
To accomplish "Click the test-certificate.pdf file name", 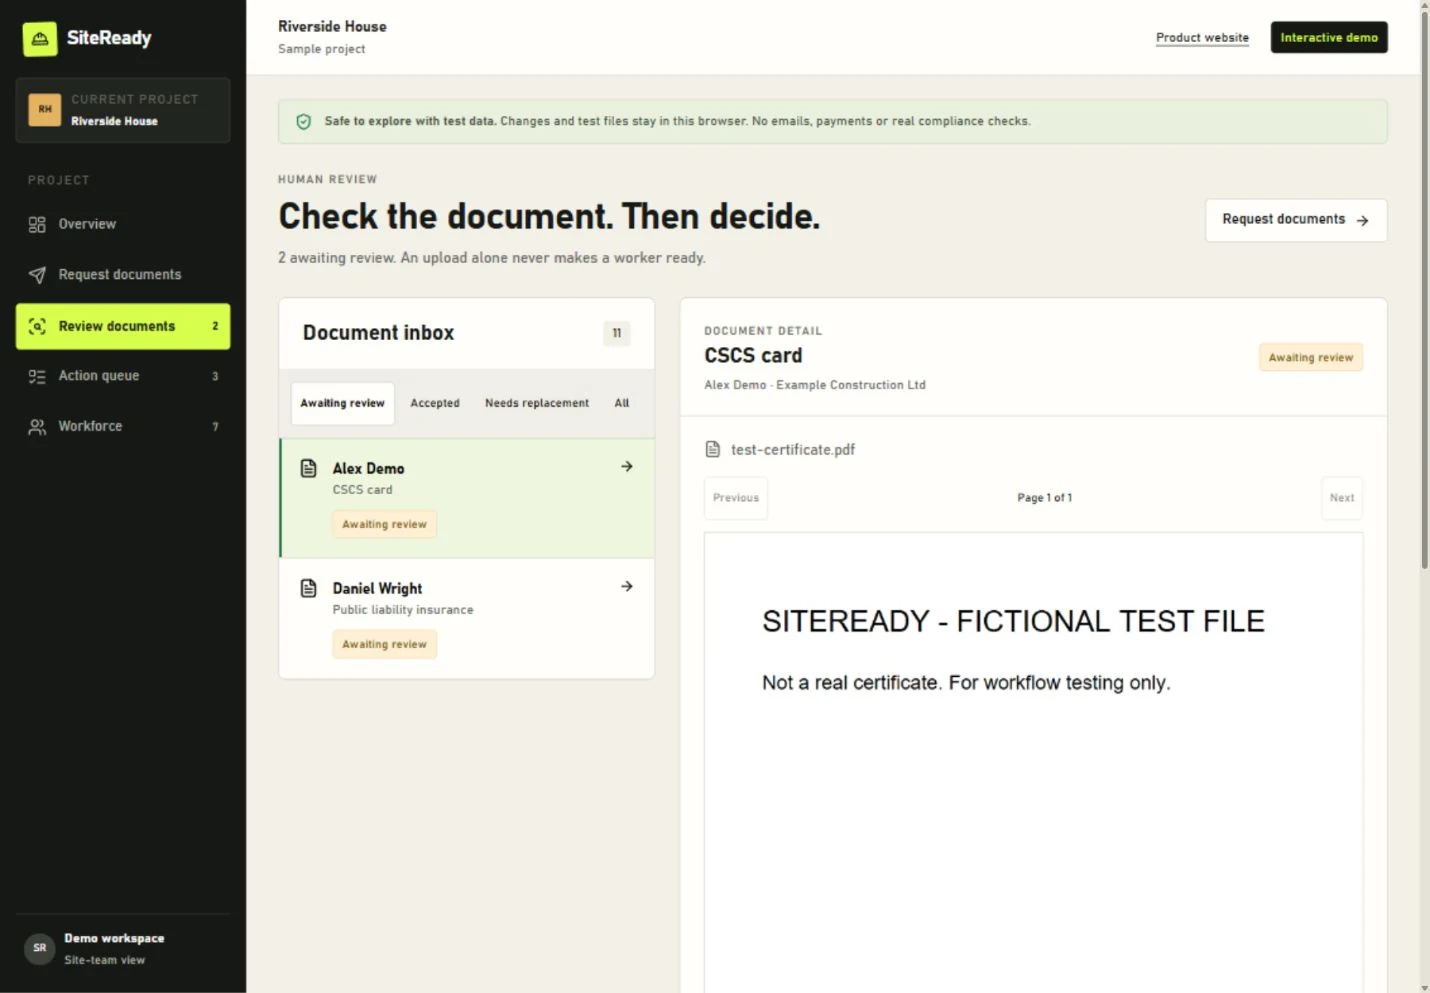I will point(793,450).
